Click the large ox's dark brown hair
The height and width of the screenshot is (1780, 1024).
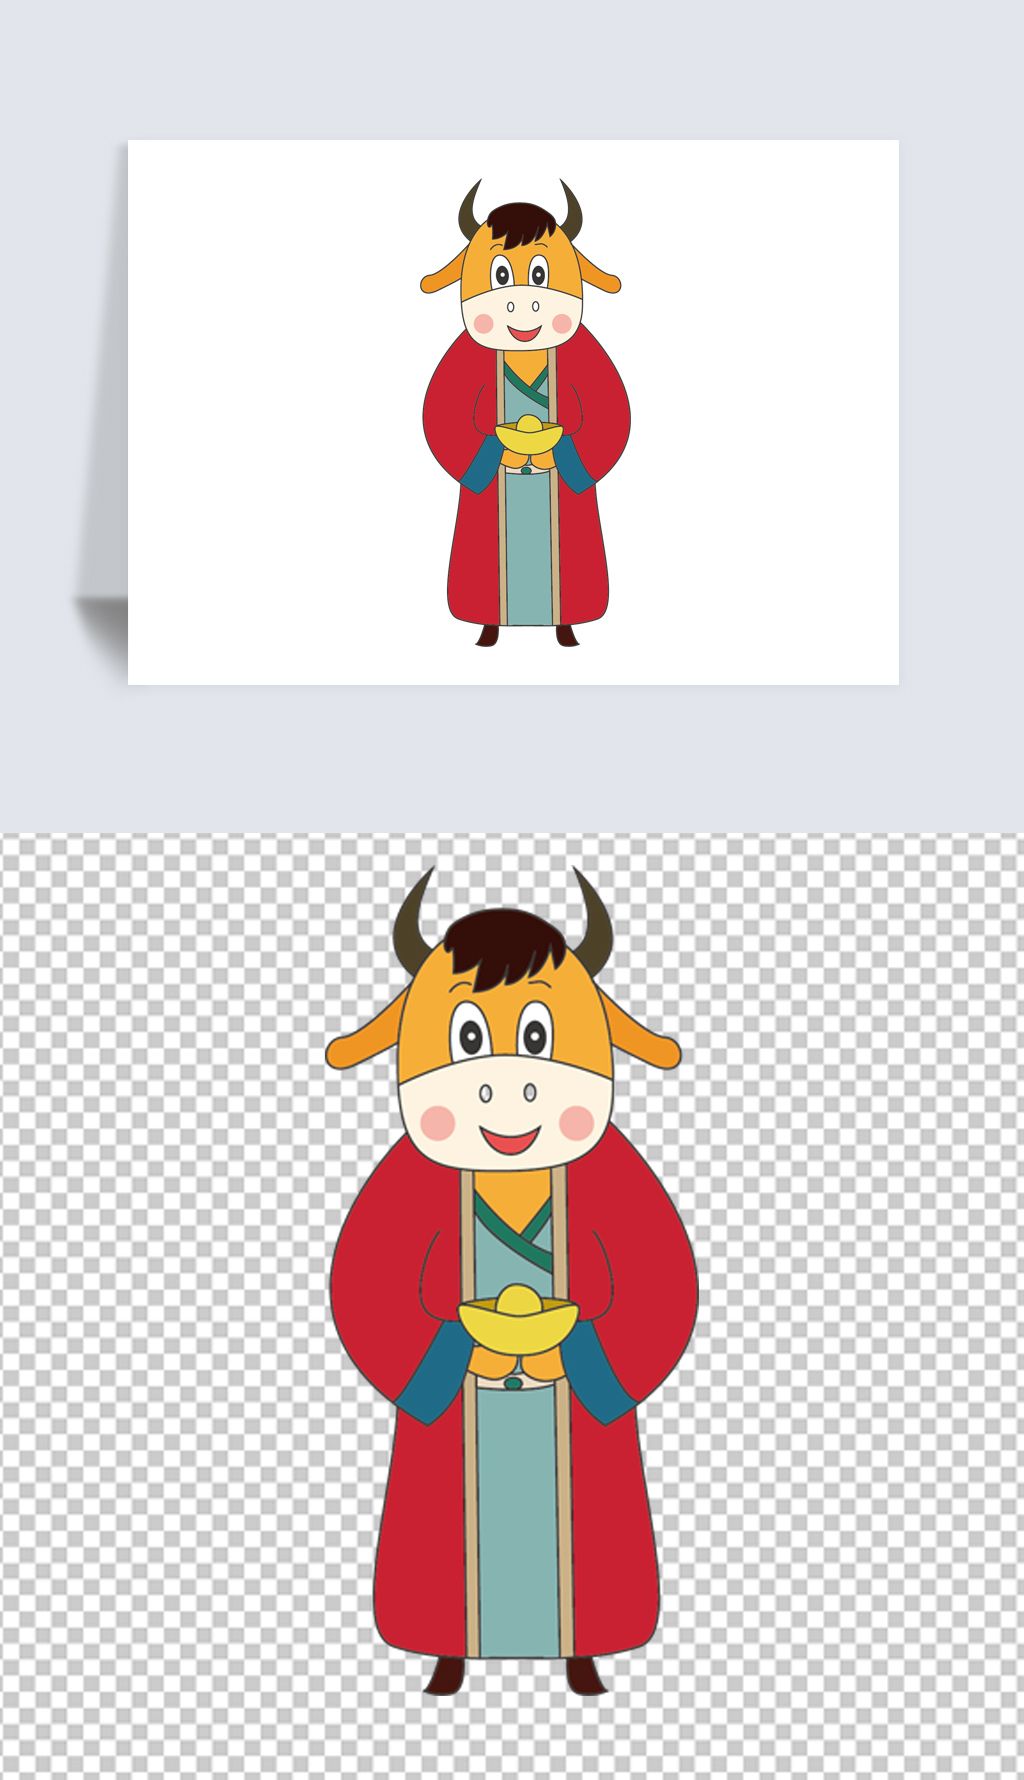(x=503, y=947)
